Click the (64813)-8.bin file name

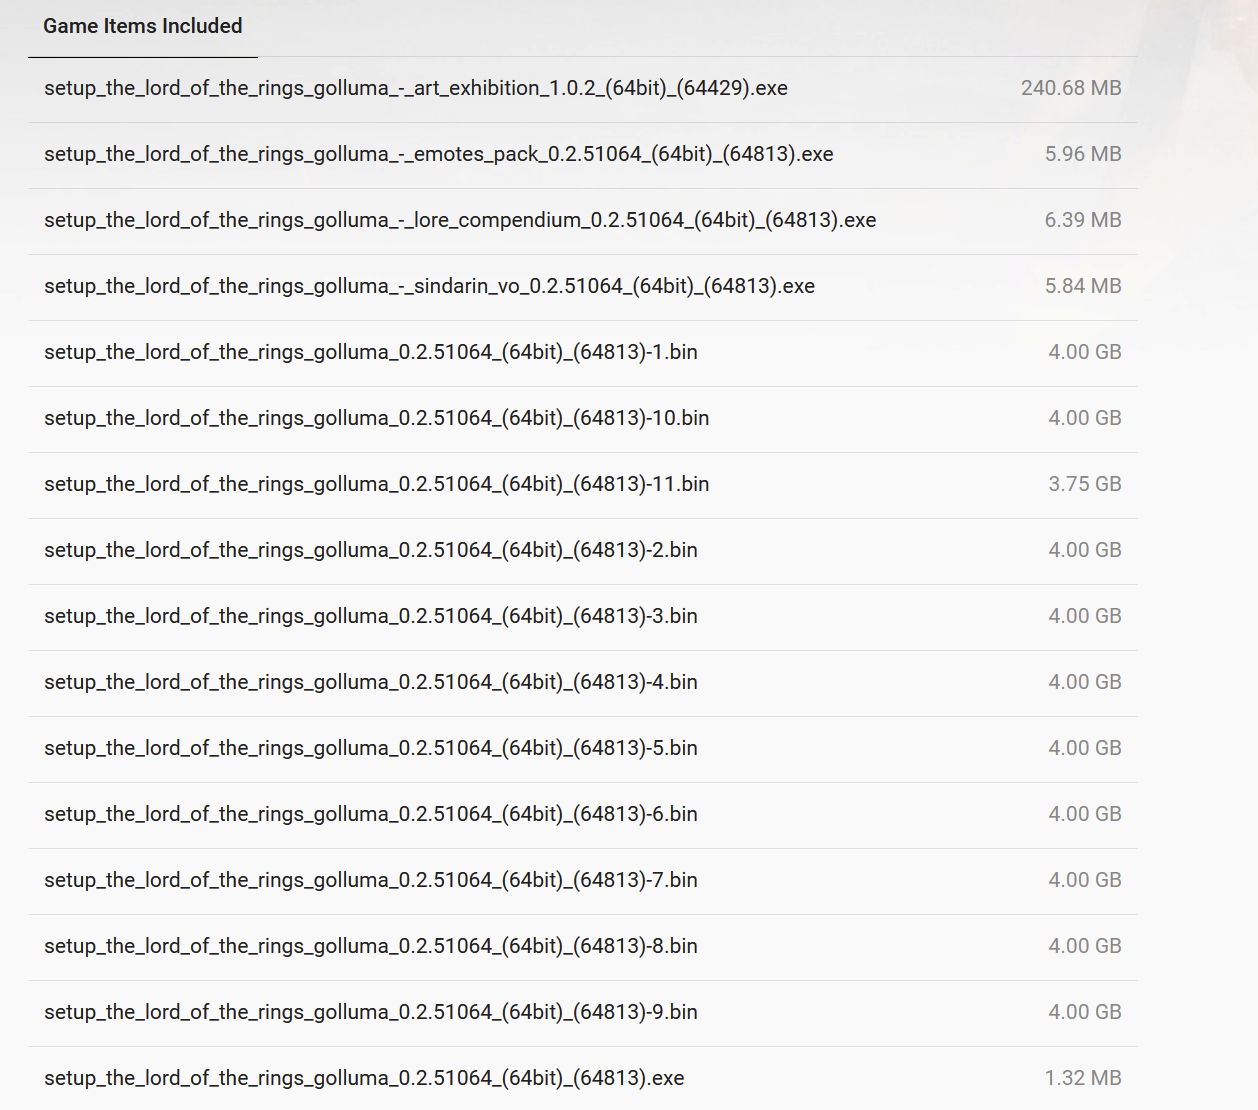(x=371, y=946)
